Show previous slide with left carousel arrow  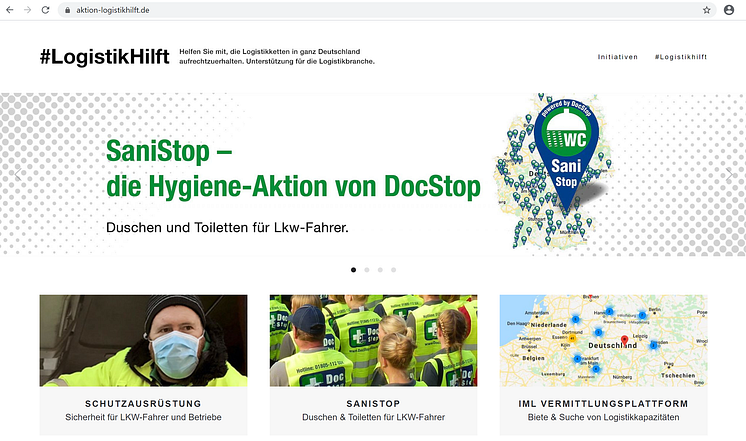pyautogui.click(x=18, y=175)
